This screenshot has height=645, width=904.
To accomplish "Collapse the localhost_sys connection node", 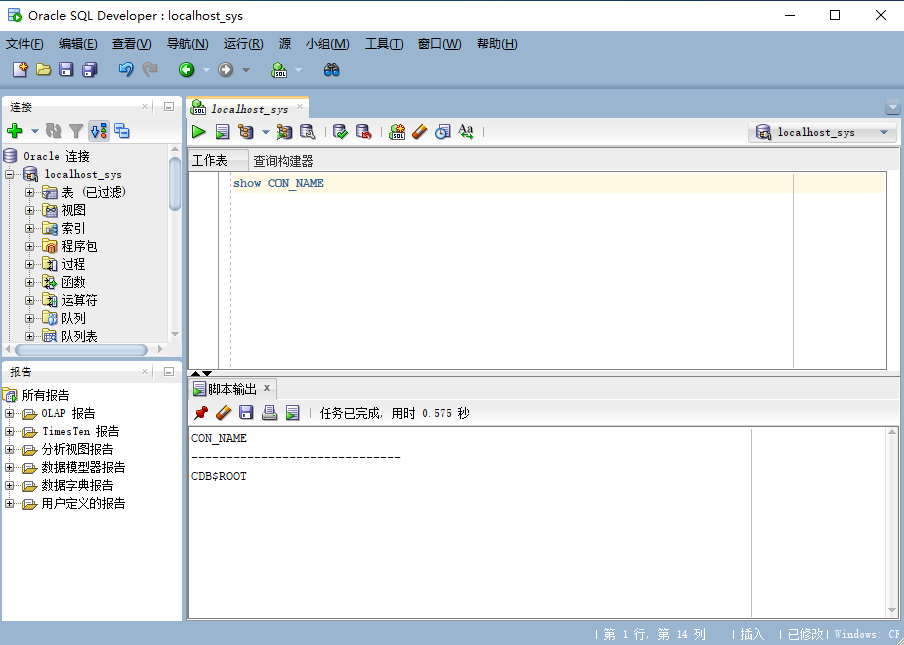I will pyautogui.click(x=10, y=174).
